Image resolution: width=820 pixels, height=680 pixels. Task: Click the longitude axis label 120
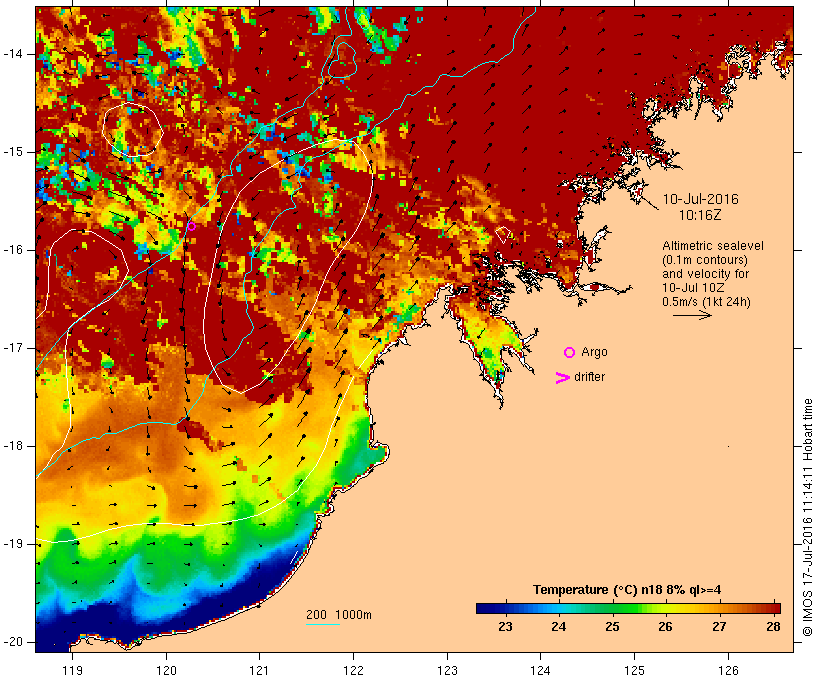click(x=166, y=671)
